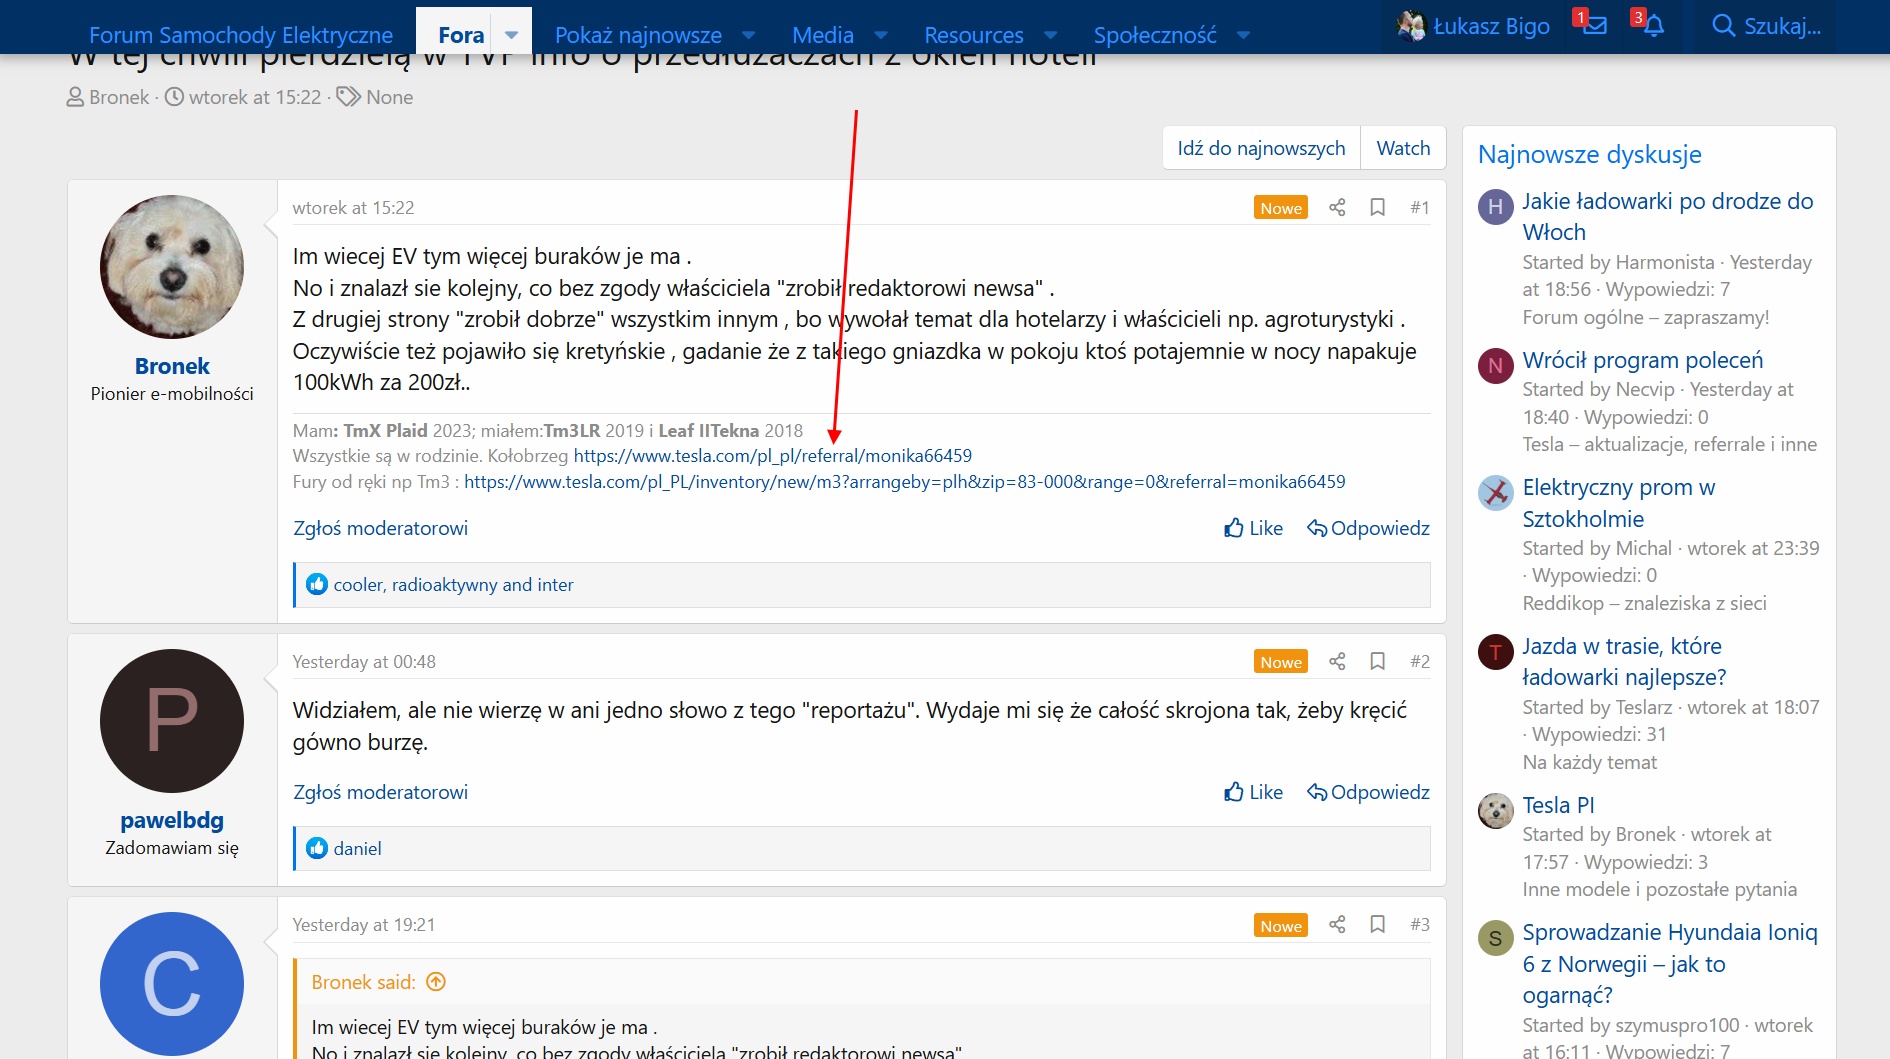The image size is (1890, 1059).
Task: Open thread Sprowadzanie Hyundaia Ioniq 6
Action: coord(1669,963)
